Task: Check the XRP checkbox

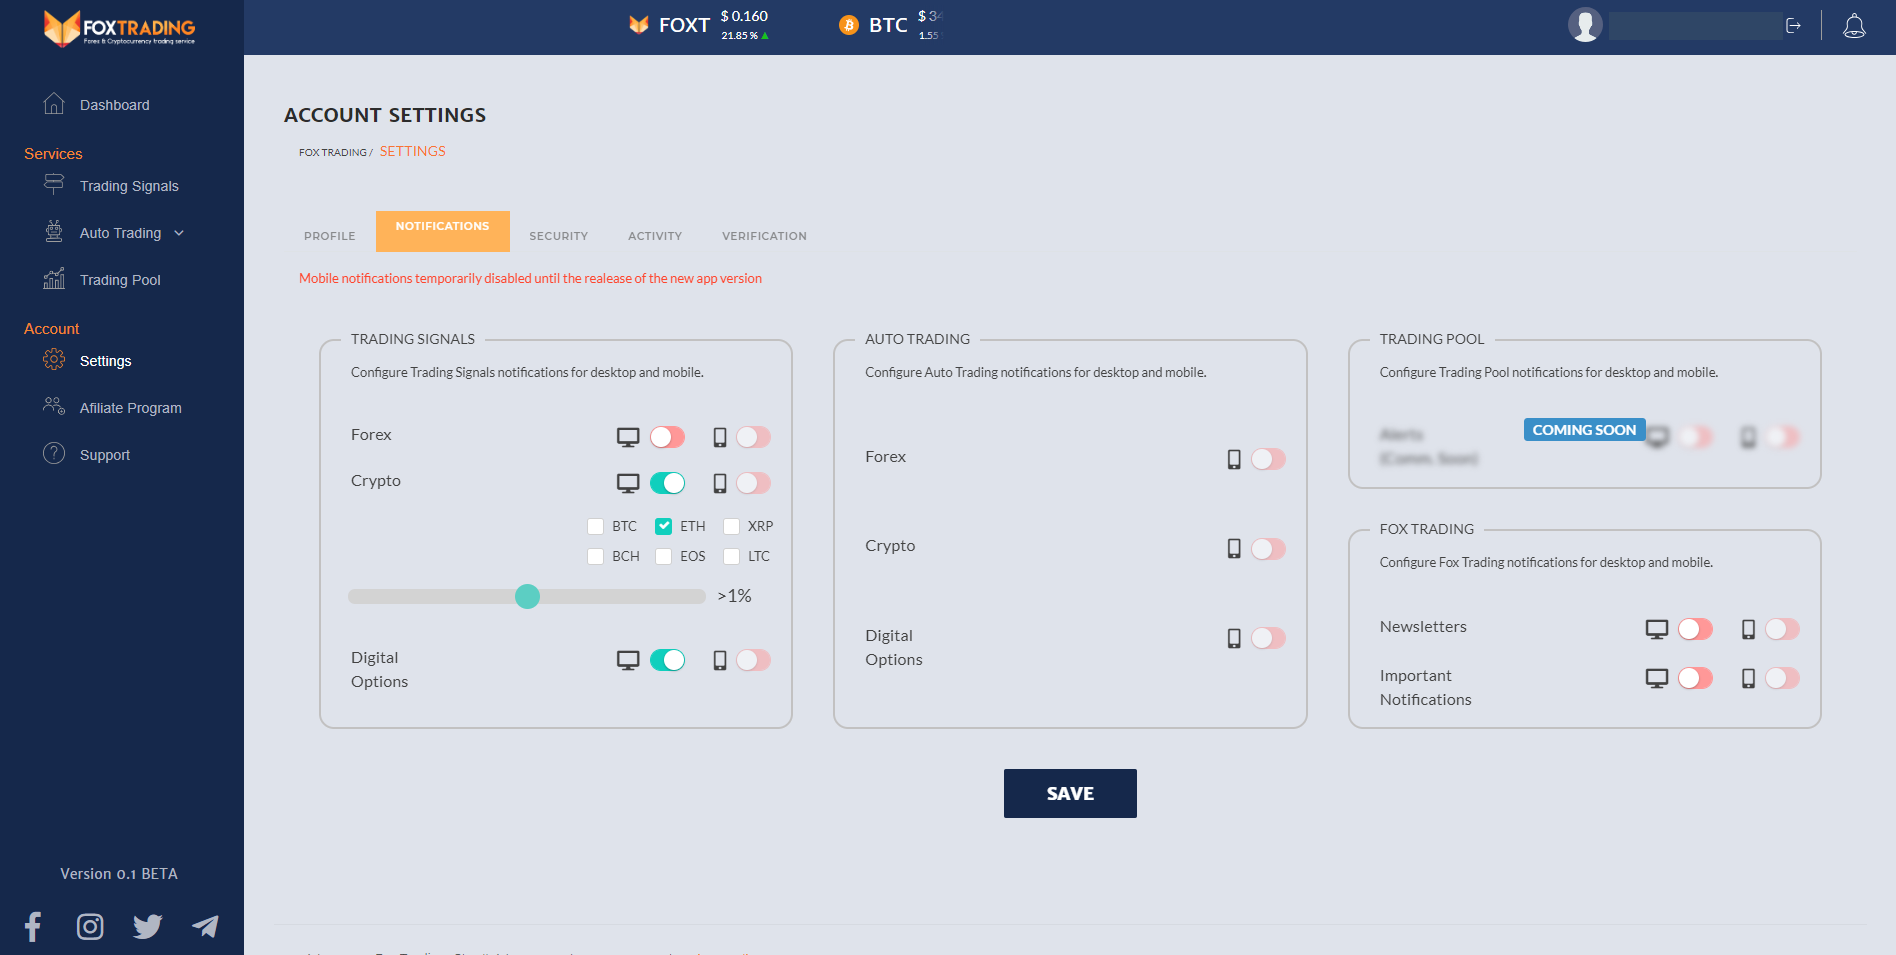Action: (731, 526)
